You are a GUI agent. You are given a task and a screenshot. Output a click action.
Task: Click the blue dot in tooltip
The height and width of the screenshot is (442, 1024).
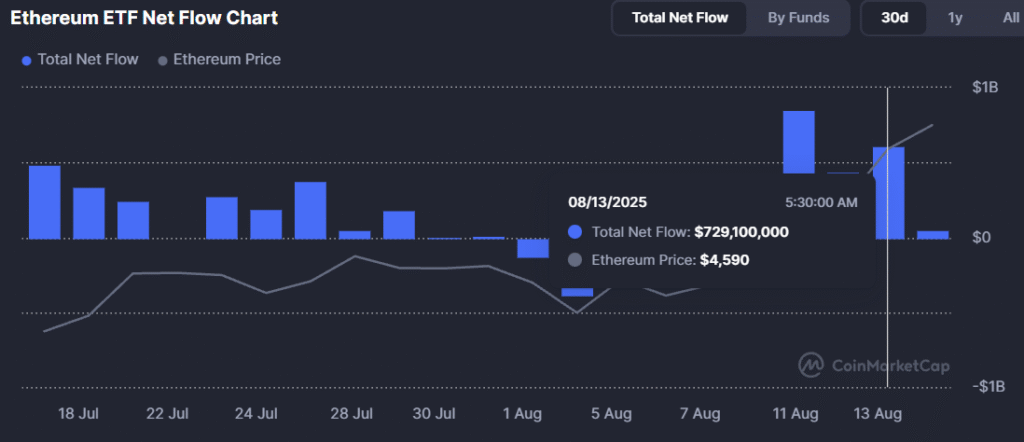coord(575,232)
